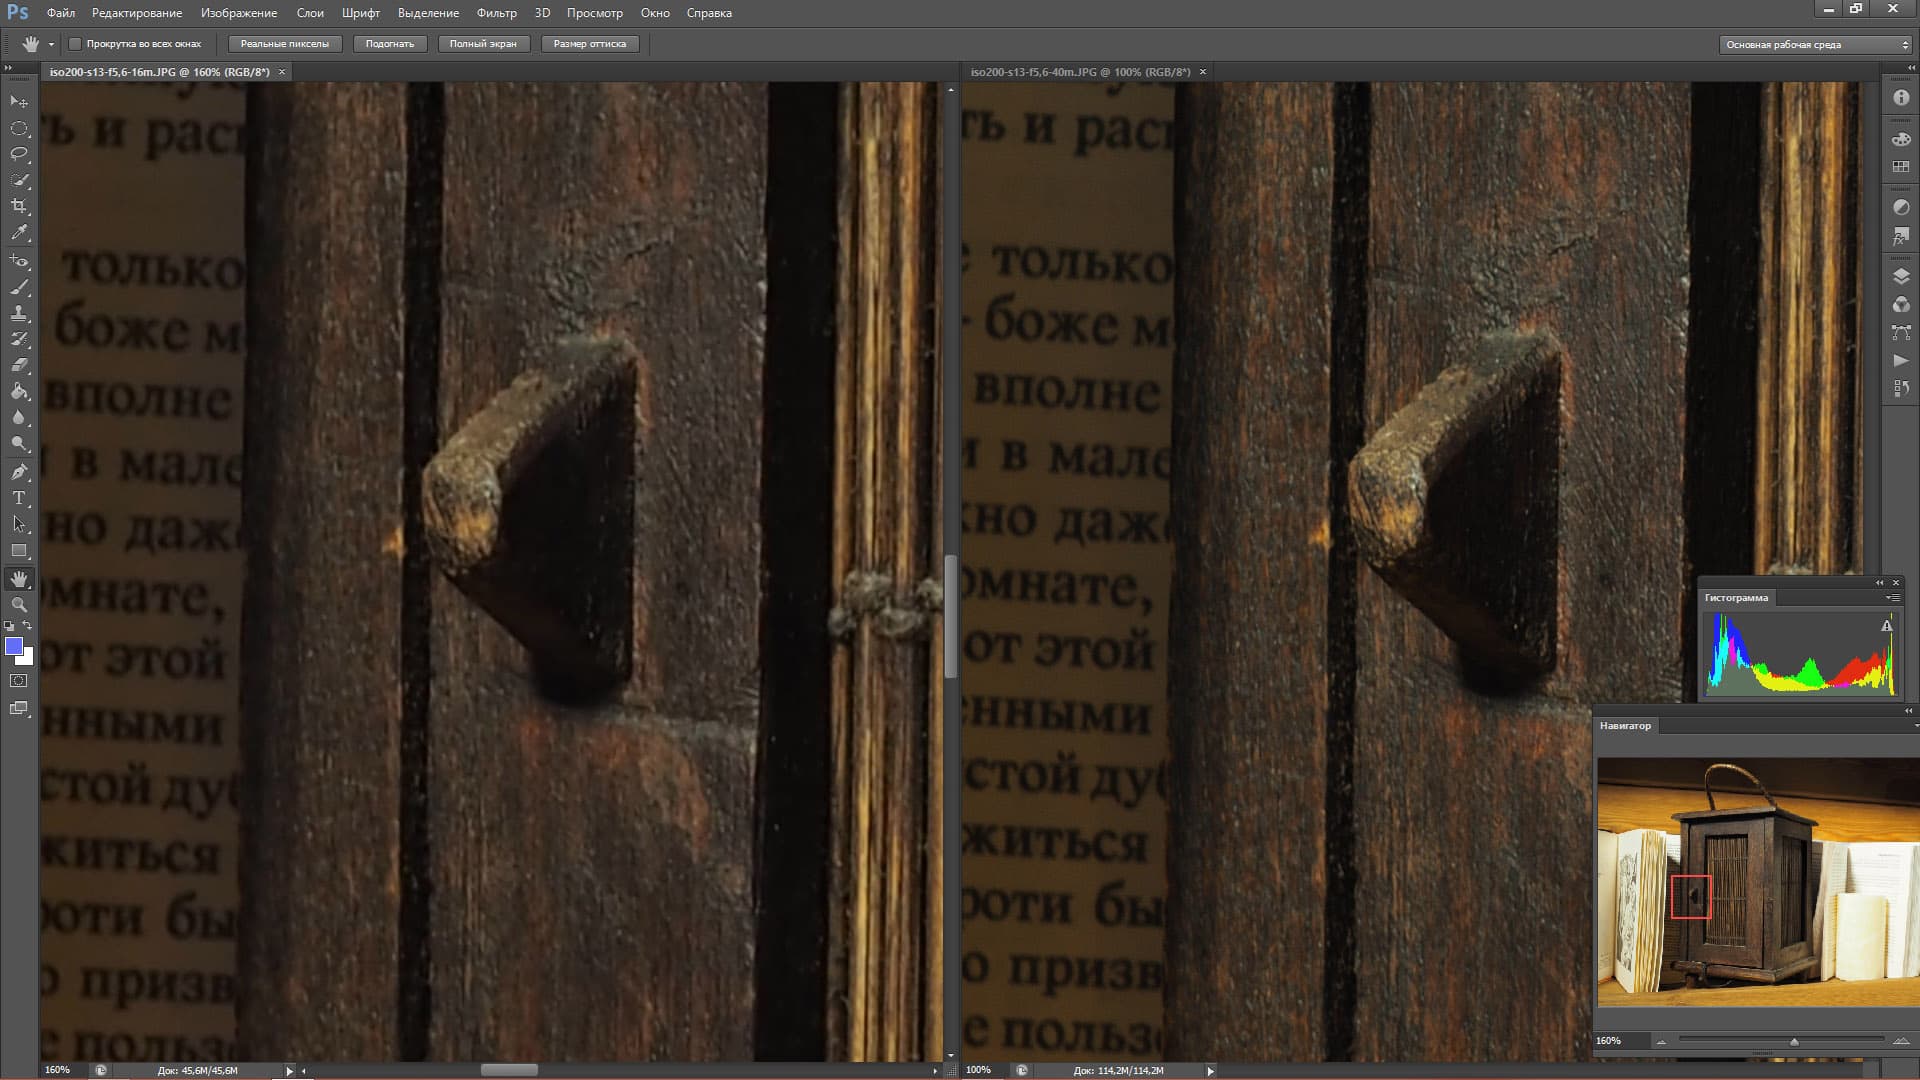Click the 'Полный экран' button
The height and width of the screenshot is (1080, 1920).
483,44
